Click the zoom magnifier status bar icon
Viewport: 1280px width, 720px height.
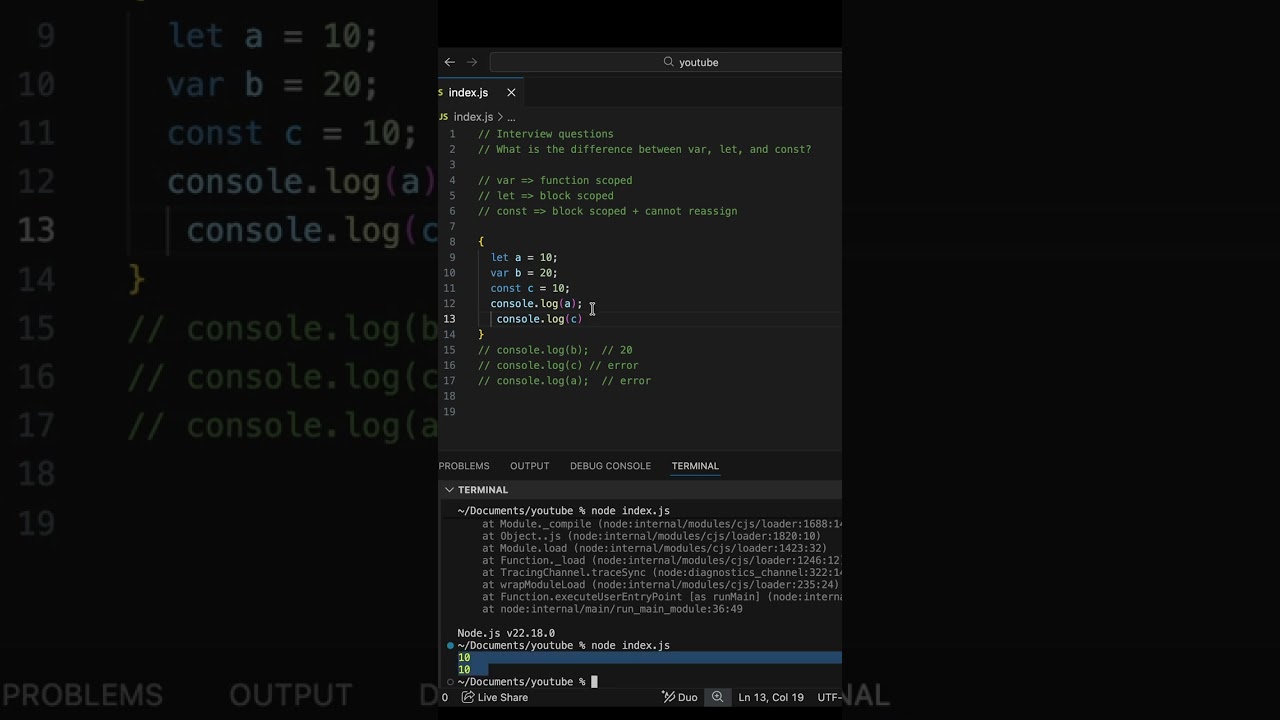pos(717,697)
